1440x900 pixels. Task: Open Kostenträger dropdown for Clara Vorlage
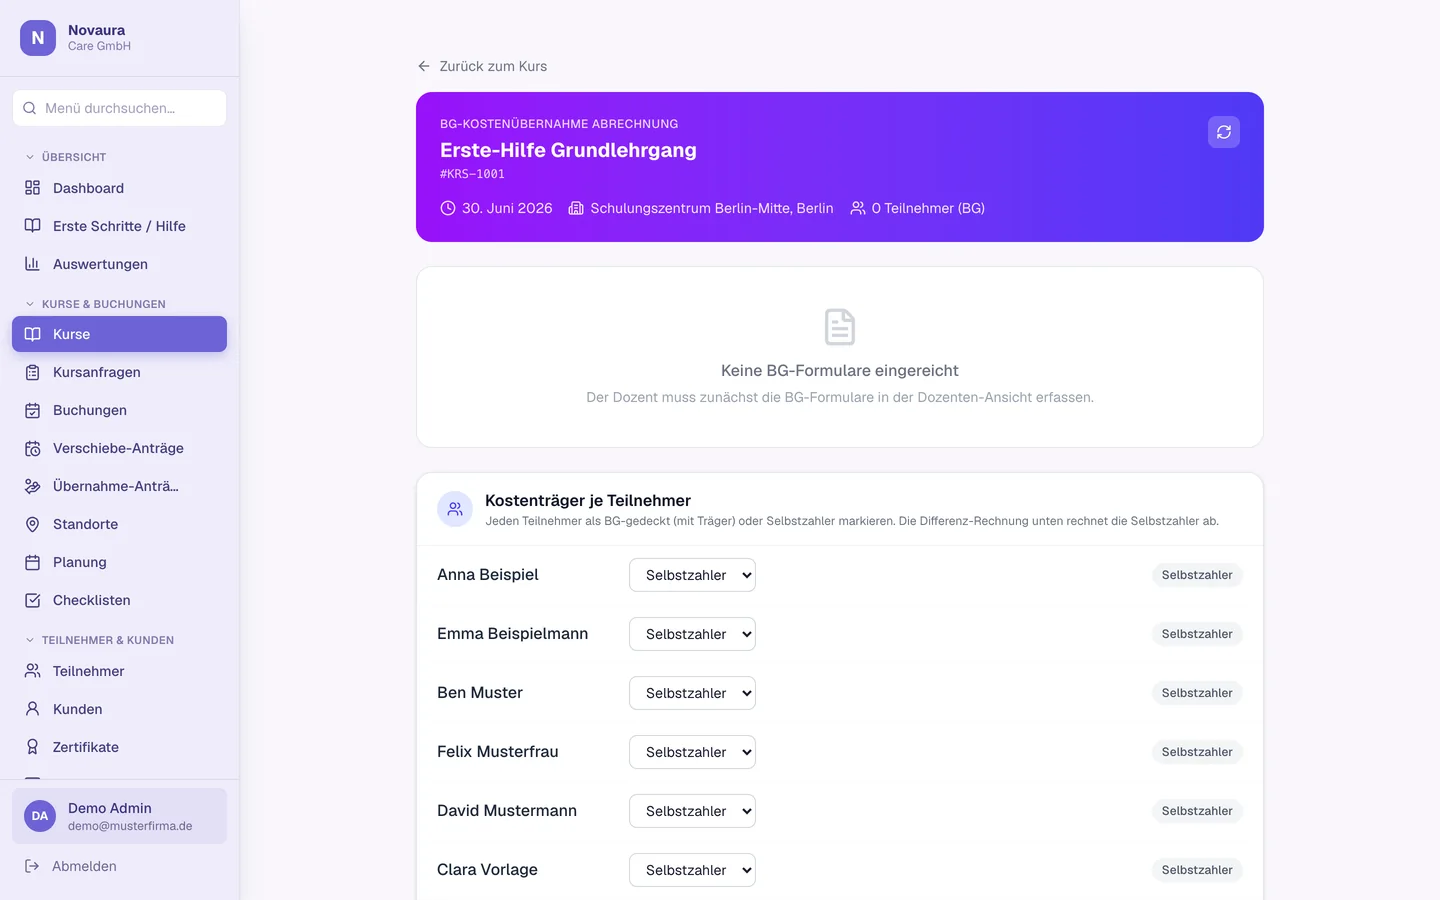pos(692,870)
